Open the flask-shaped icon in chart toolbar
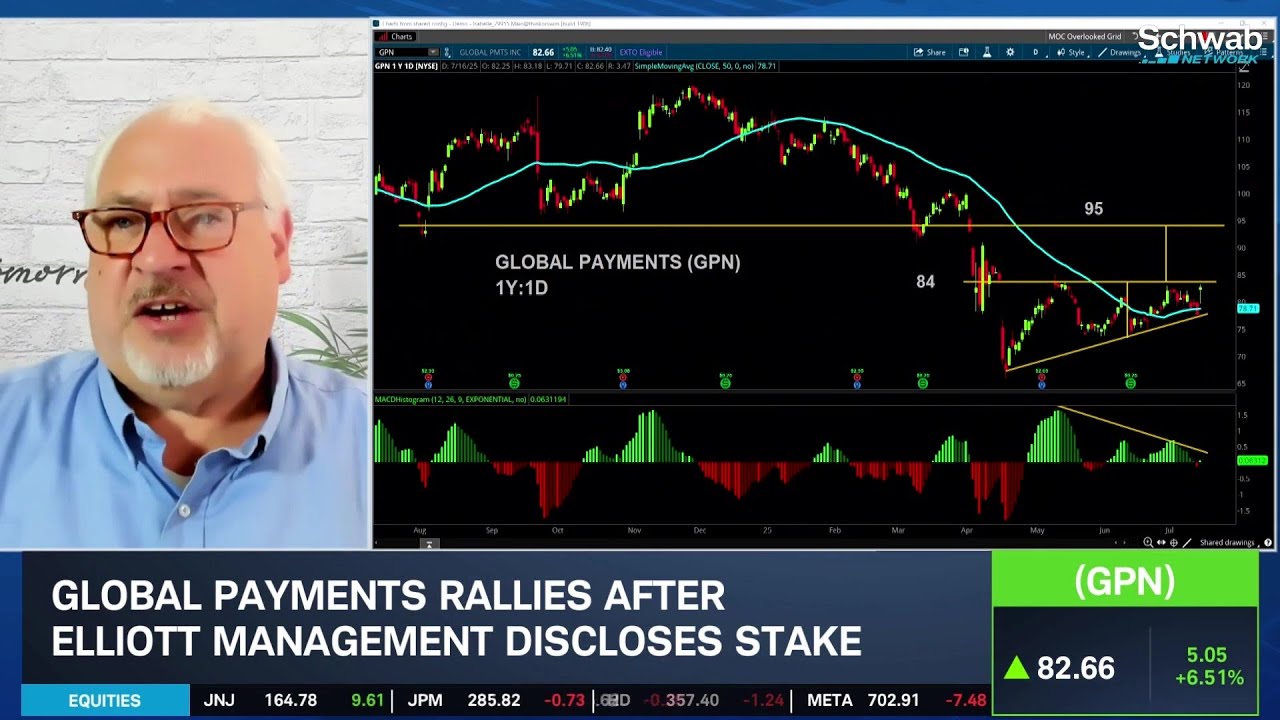This screenshot has height=720, width=1280. coord(986,52)
